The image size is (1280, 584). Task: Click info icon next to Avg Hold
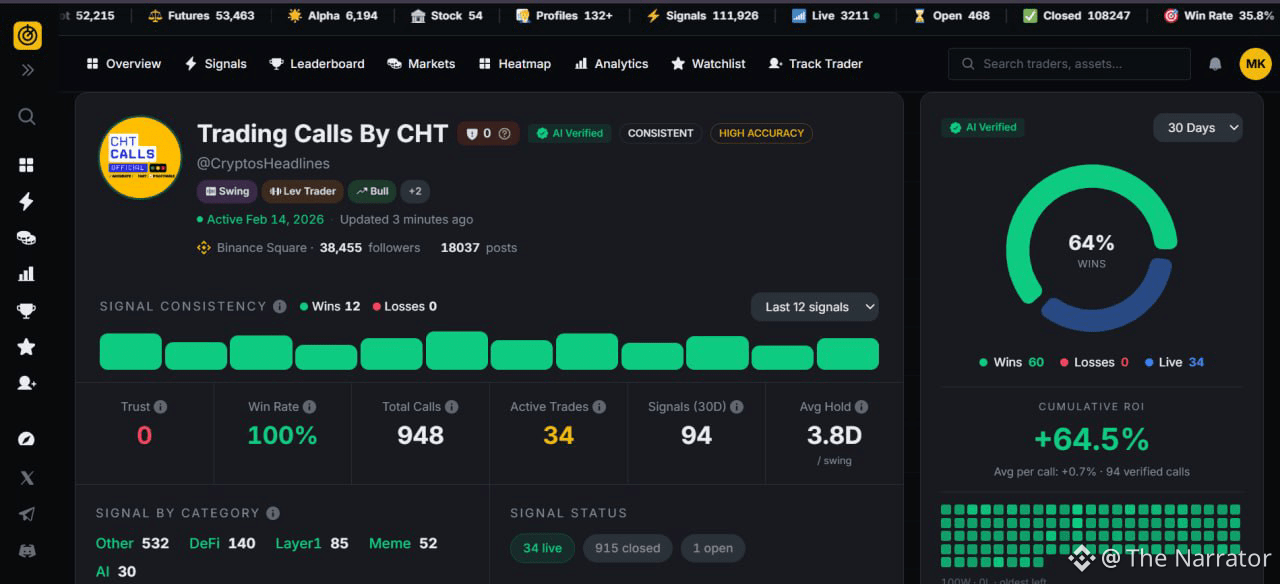coord(862,407)
